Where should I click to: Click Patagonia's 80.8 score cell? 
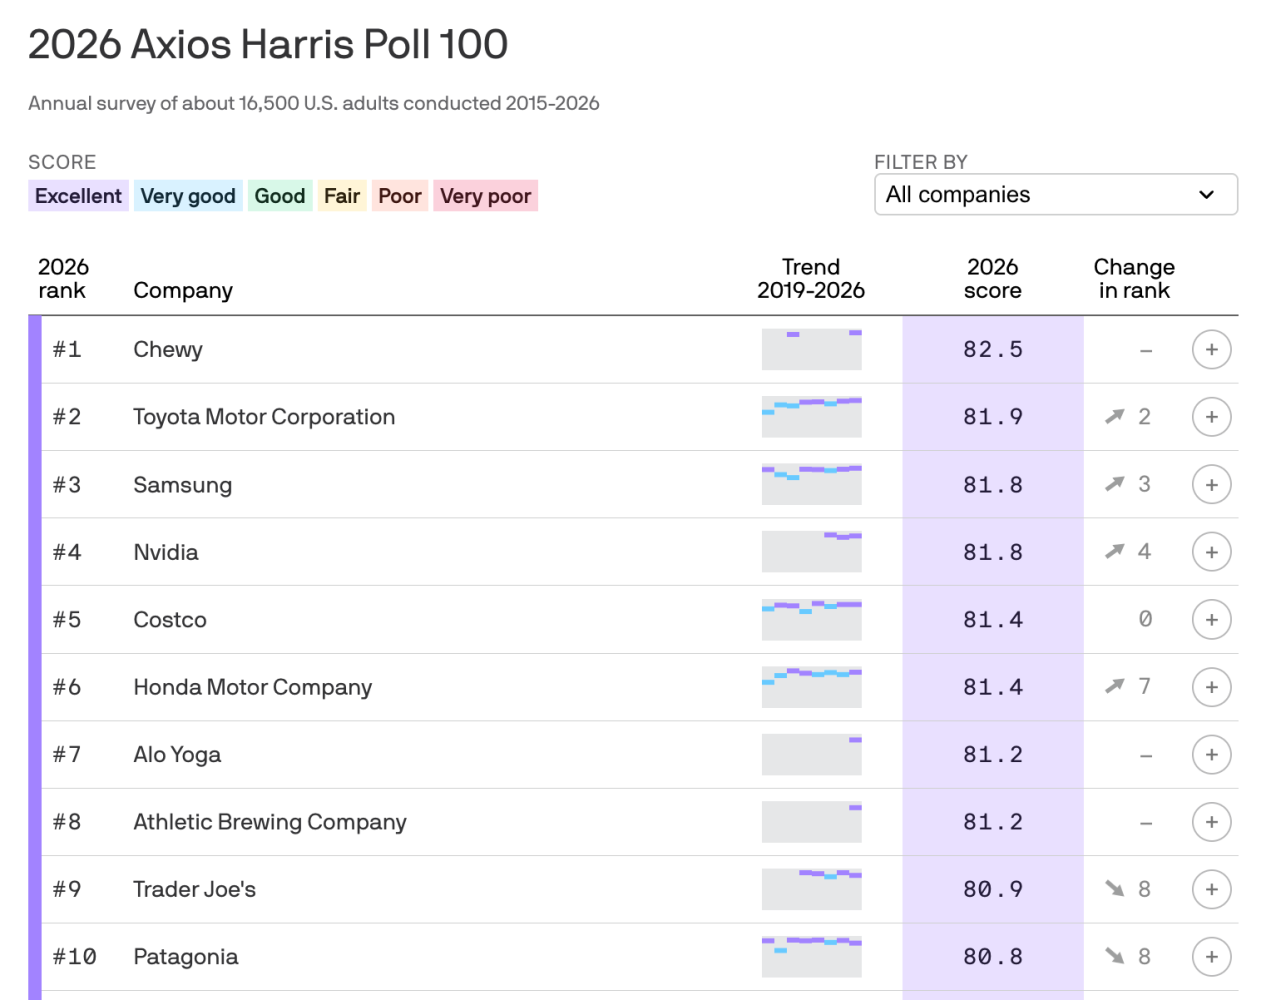993,957
